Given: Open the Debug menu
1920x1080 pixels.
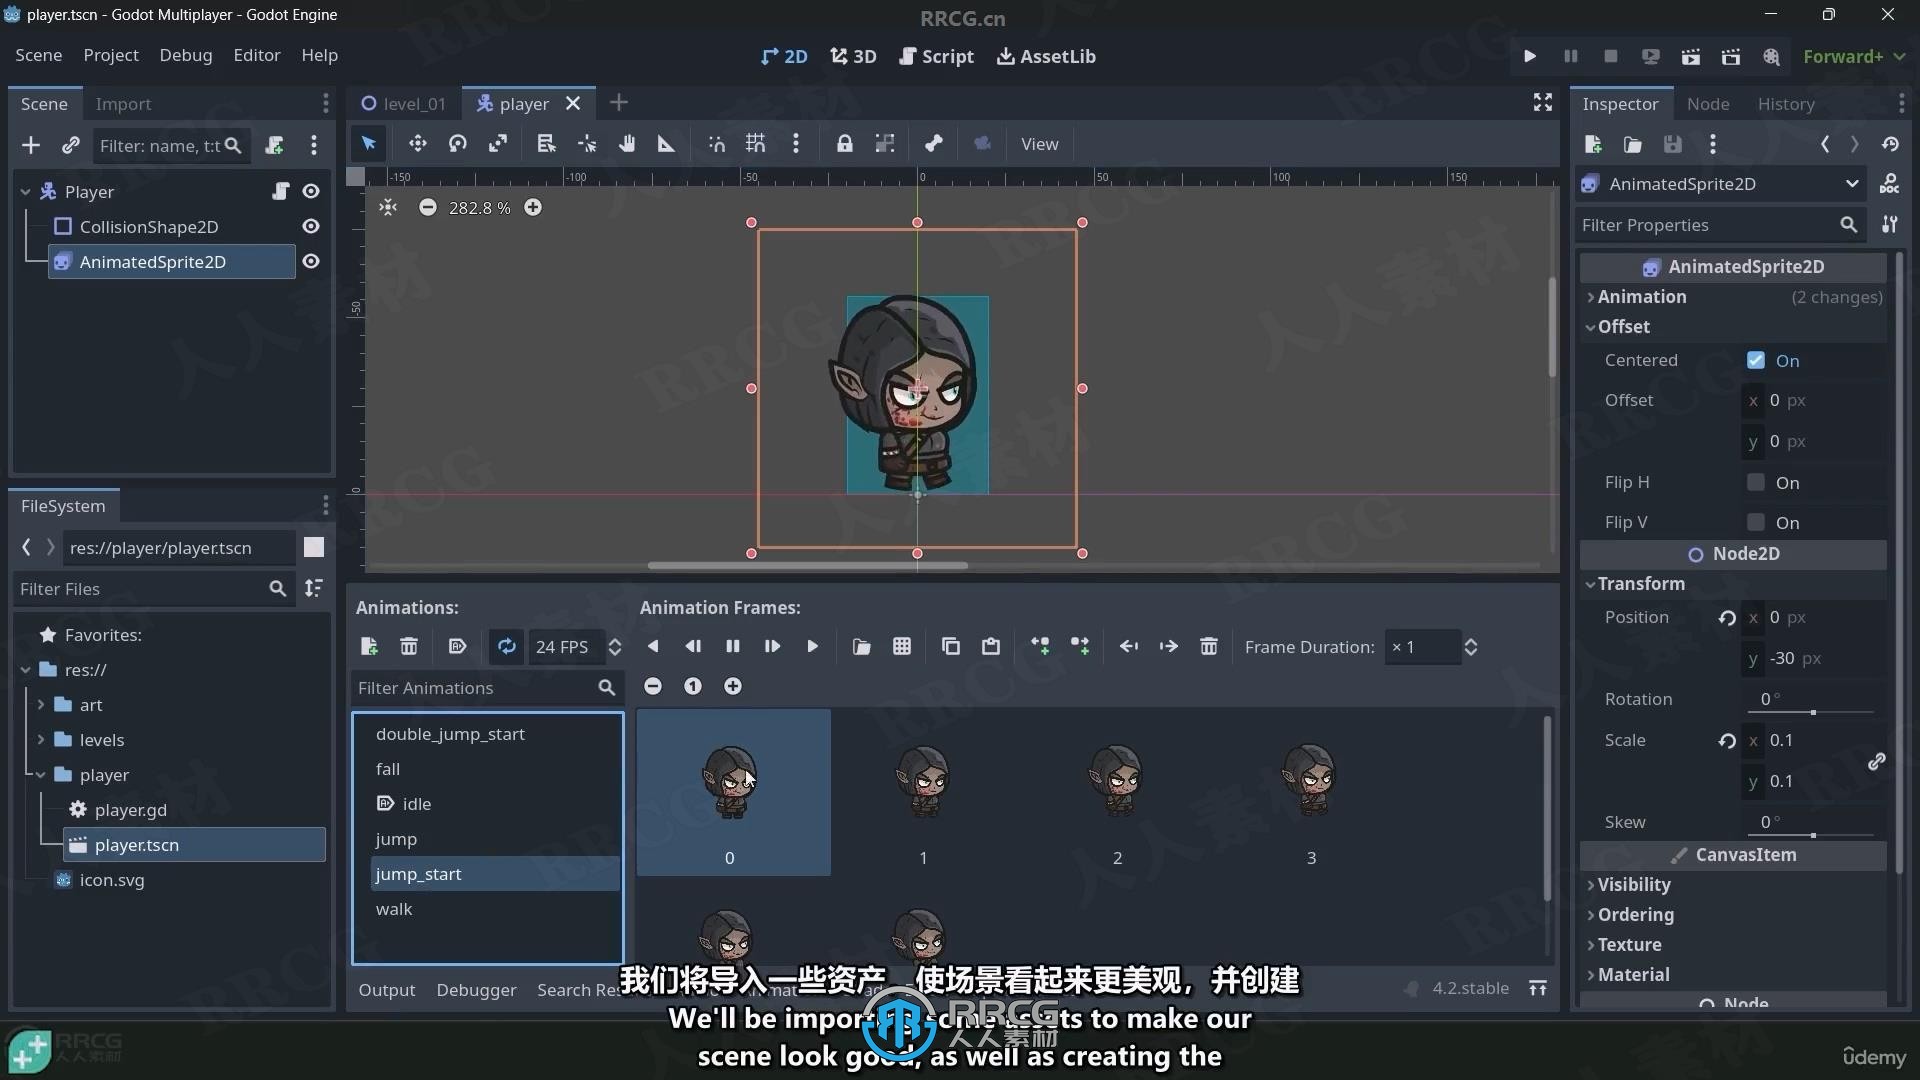Looking at the screenshot, I should tap(186, 55).
